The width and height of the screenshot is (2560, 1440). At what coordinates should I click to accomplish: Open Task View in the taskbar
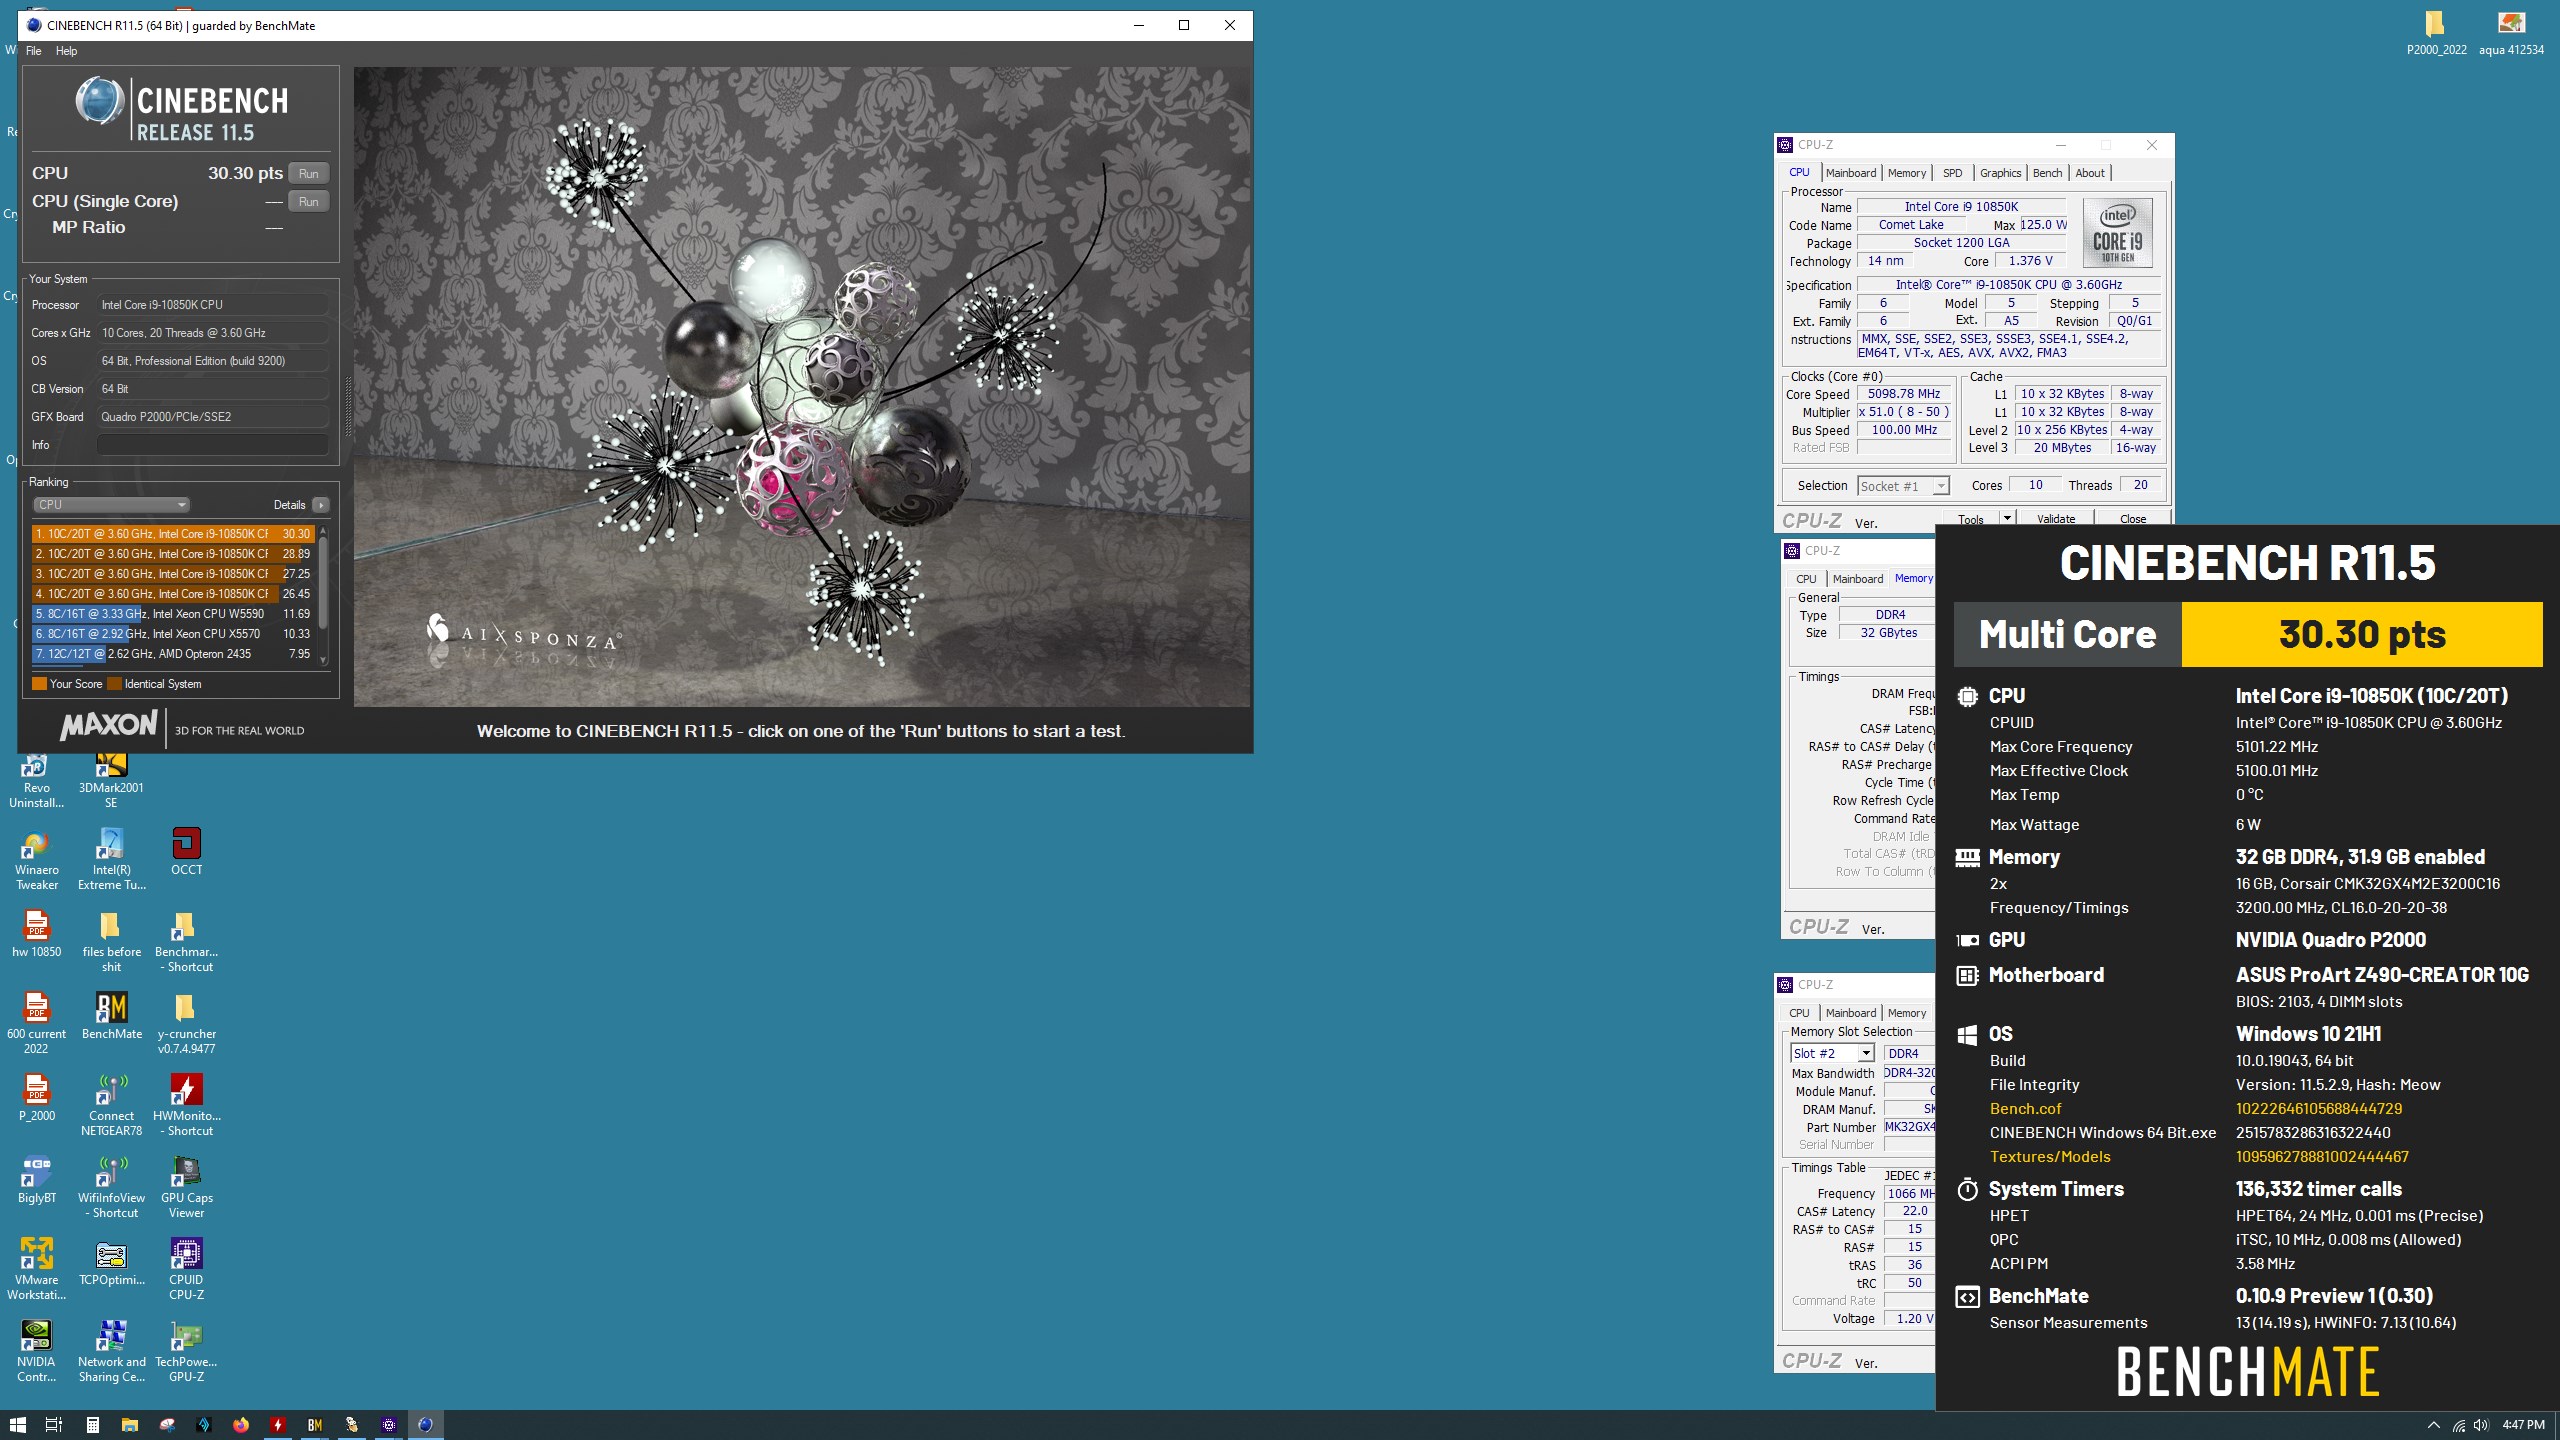click(x=54, y=1425)
